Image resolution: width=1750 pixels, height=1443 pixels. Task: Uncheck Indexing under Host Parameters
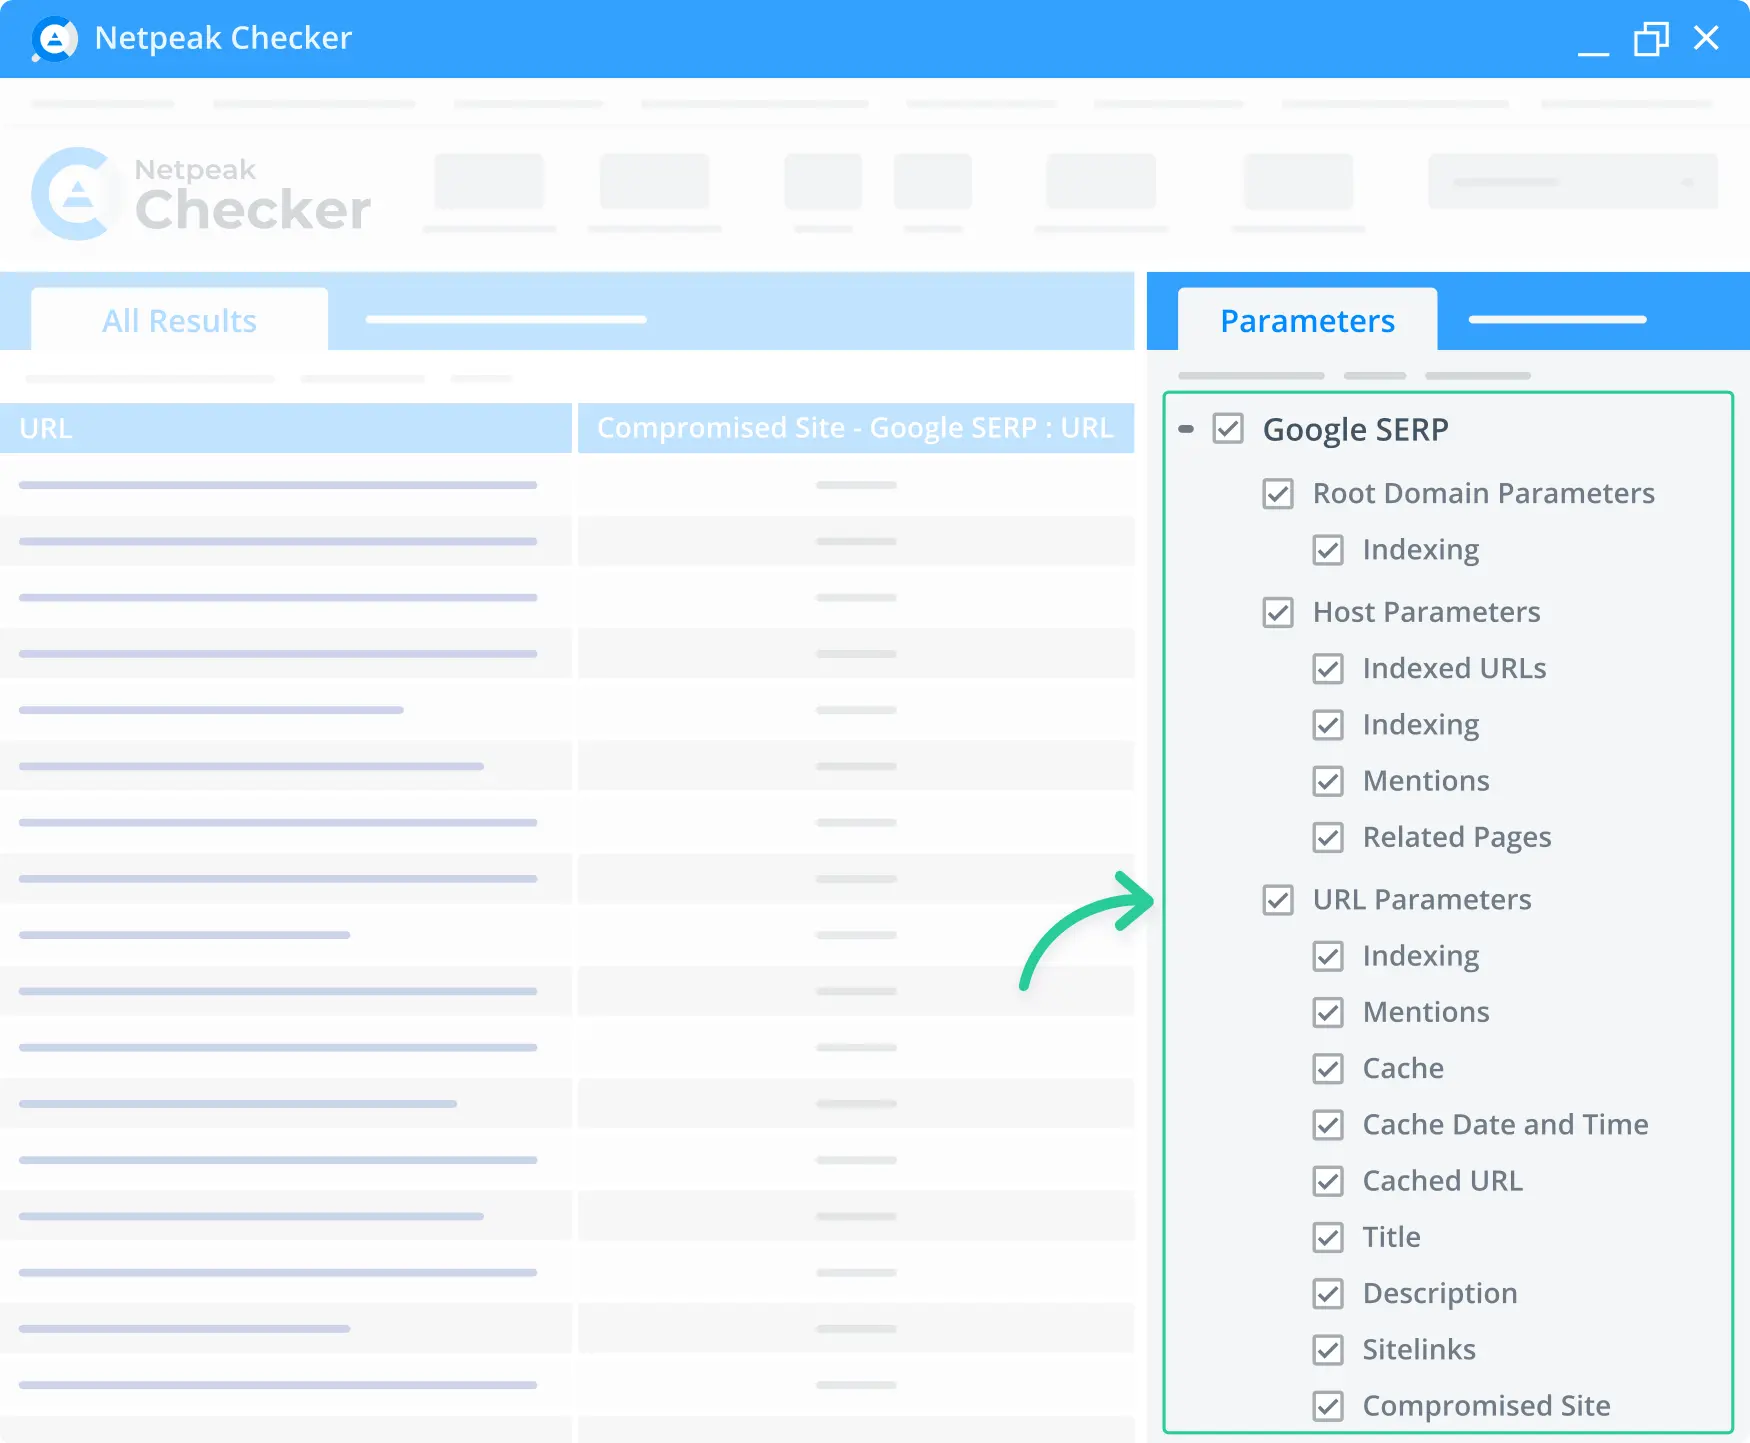[x=1328, y=724]
